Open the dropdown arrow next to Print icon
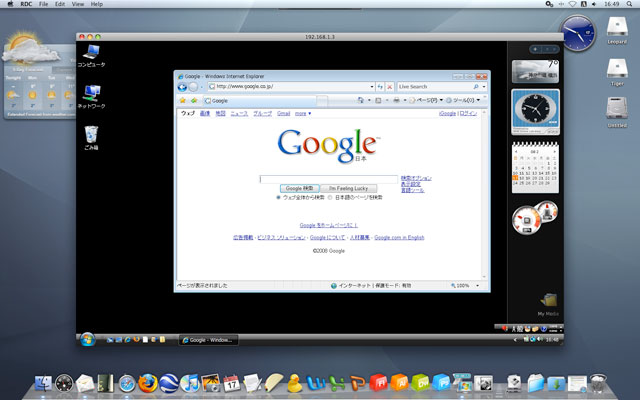This screenshot has height=400, width=640. [405, 100]
